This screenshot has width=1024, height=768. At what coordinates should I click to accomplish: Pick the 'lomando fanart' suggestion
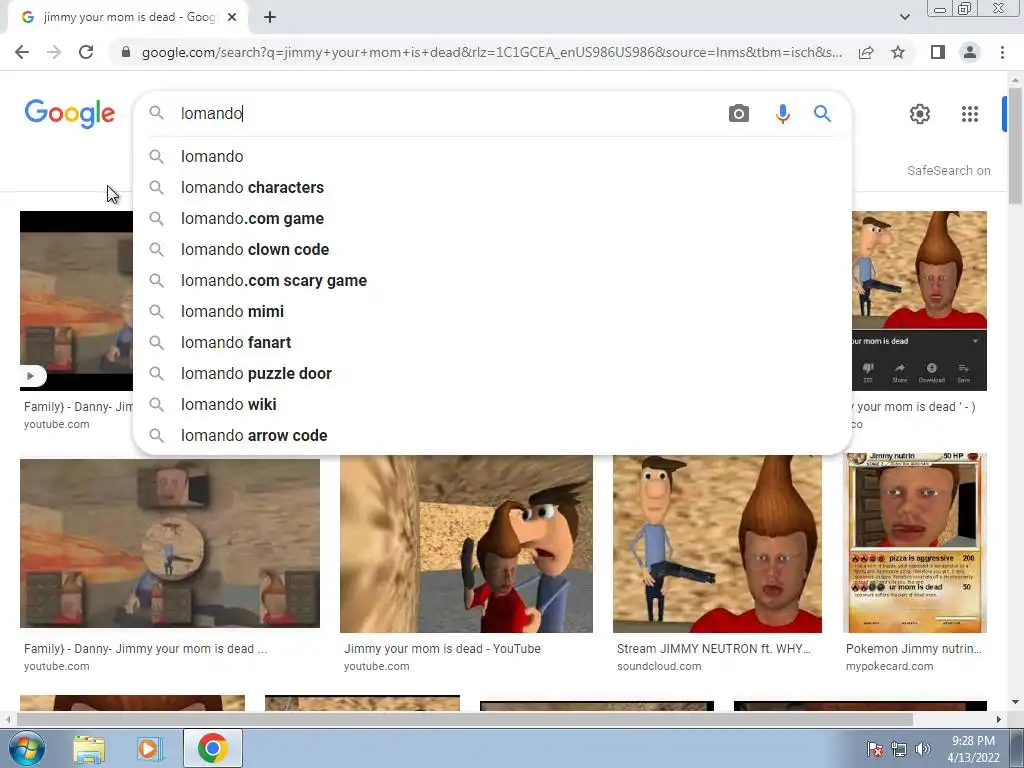[492, 343]
